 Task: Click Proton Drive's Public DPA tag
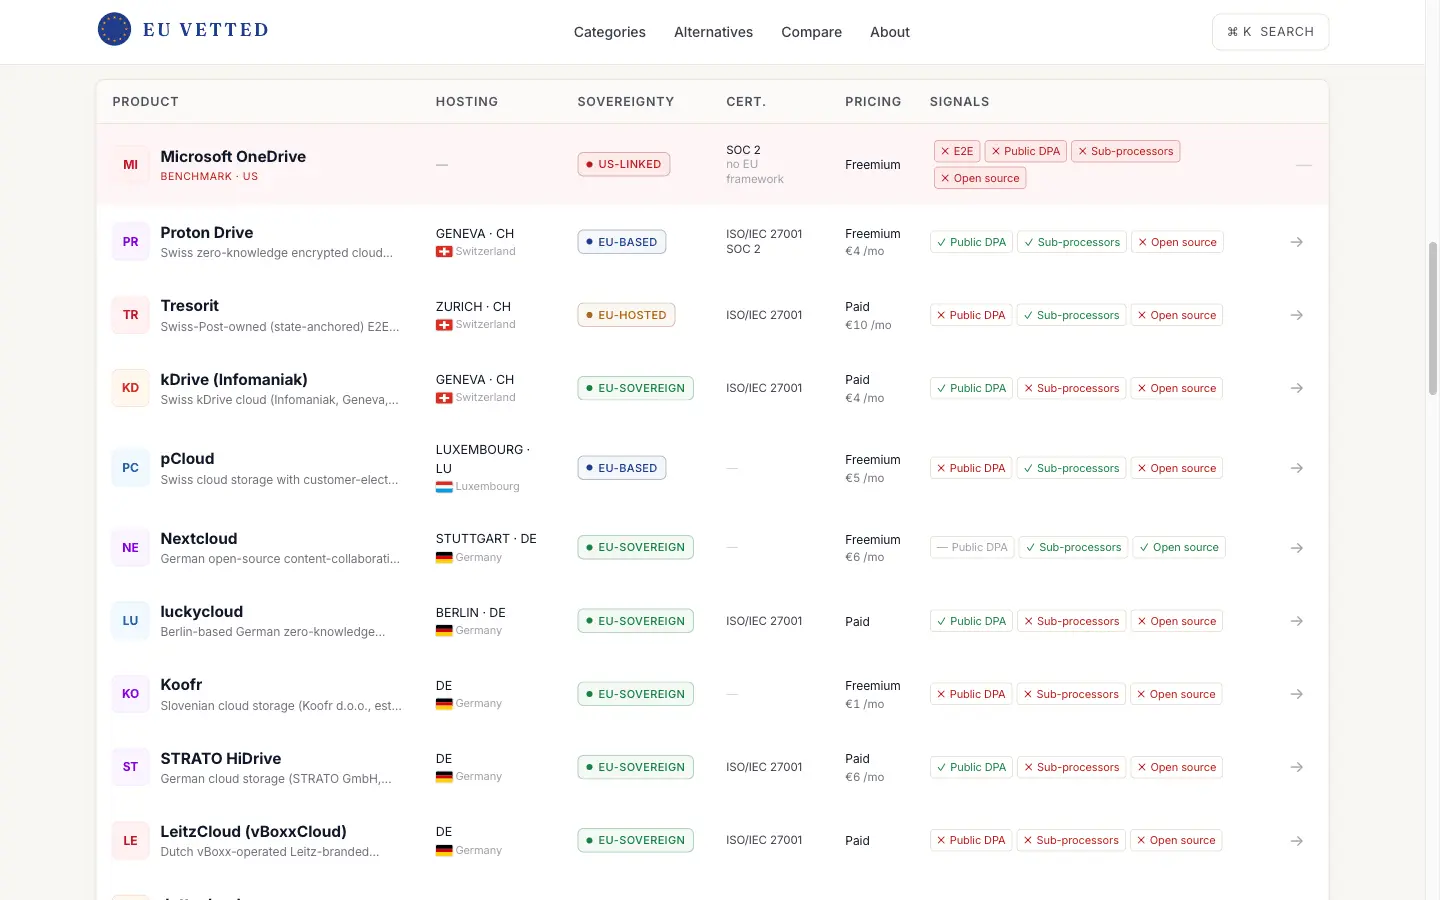972,242
